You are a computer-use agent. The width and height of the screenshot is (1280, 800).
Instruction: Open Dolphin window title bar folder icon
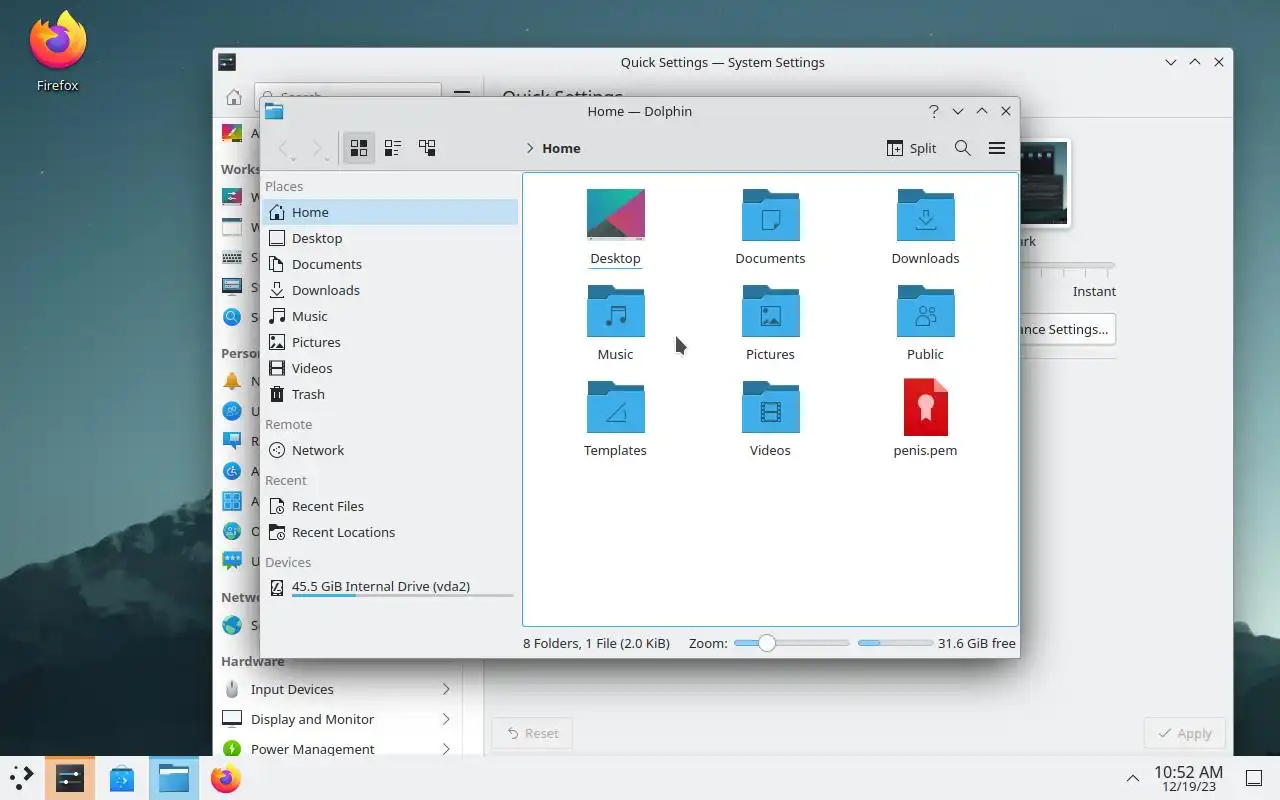[x=274, y=111]
